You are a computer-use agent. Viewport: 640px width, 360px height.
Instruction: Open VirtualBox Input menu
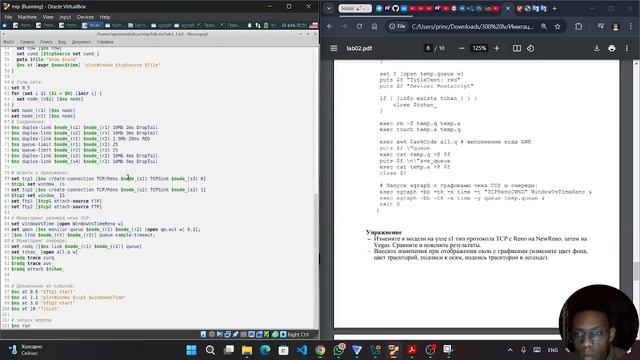[x=65, y=17]
